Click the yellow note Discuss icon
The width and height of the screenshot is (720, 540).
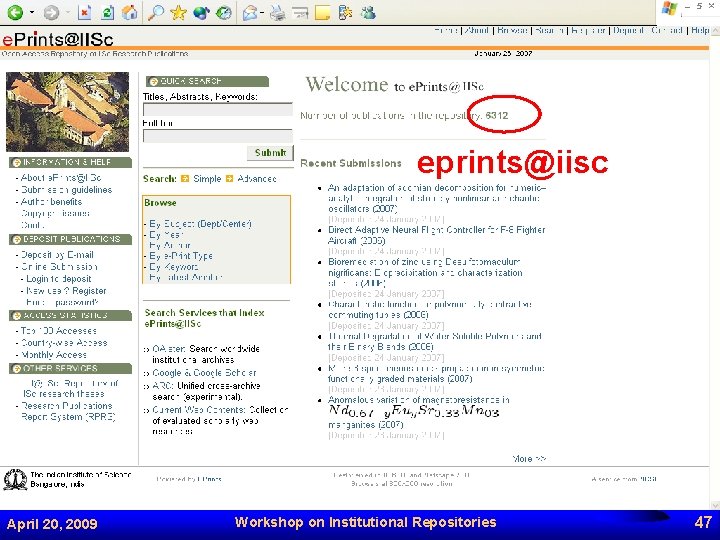322,12
